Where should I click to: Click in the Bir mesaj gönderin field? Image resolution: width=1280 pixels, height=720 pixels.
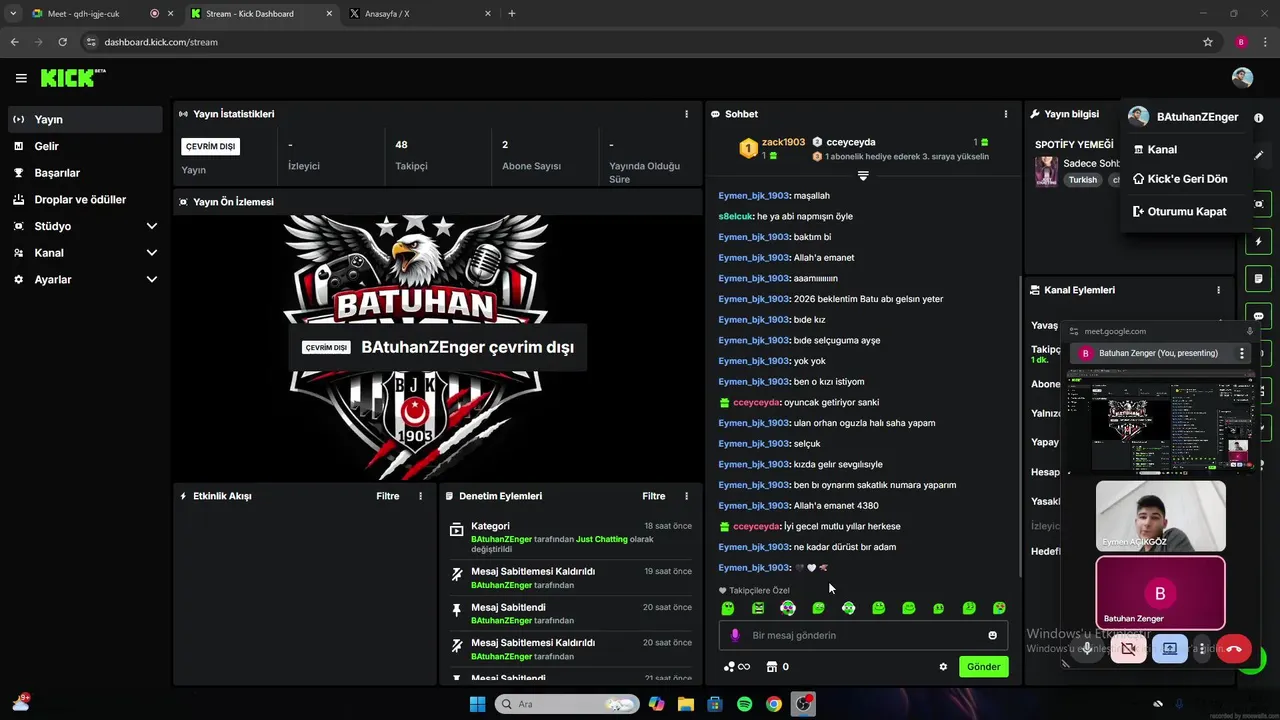pos(864,635)
